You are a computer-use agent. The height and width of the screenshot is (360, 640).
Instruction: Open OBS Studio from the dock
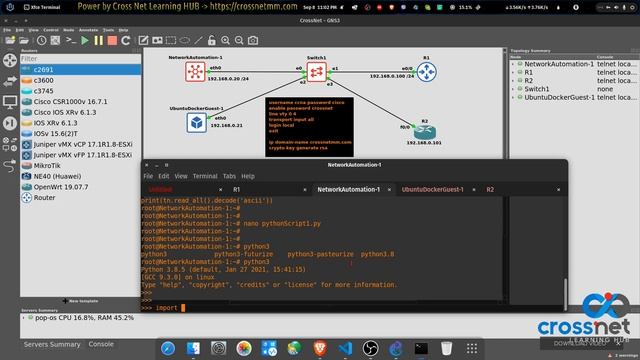point(370,348)
